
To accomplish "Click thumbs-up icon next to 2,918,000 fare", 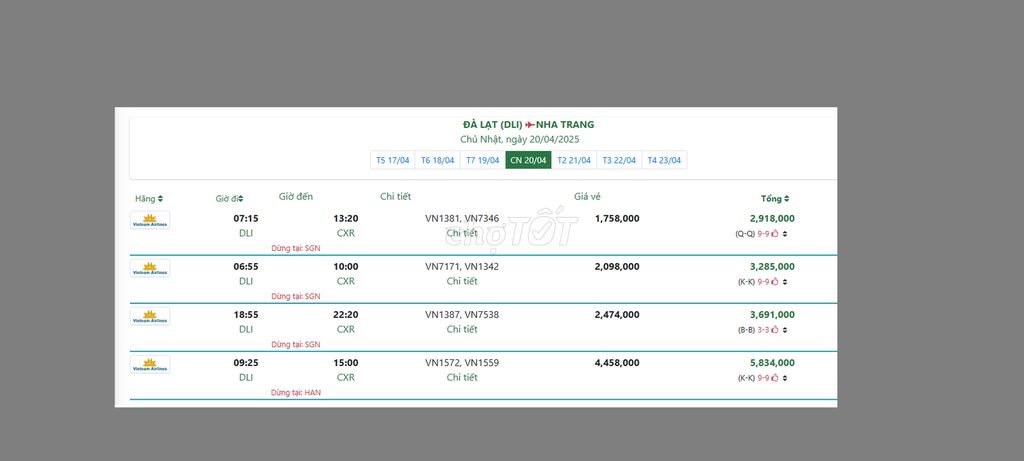I will (775, 233).
